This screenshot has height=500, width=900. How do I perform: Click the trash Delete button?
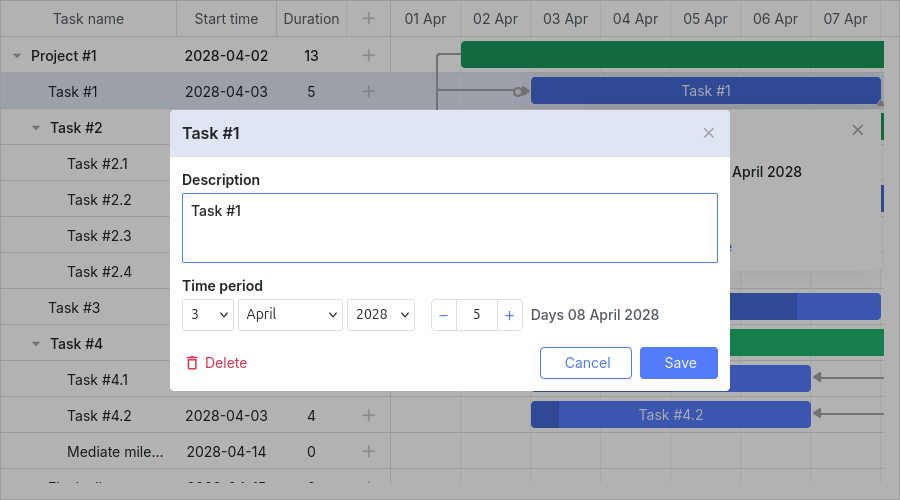tap(216, 363)
